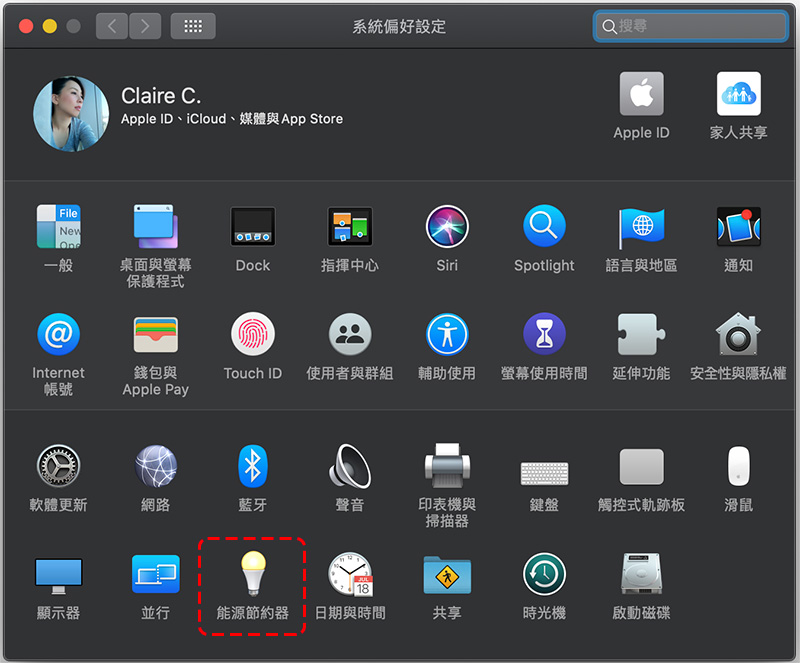This screenshot has width=800, height=663.
Task: Open Internet 帳號 preferences
Action: coord(59,334)
